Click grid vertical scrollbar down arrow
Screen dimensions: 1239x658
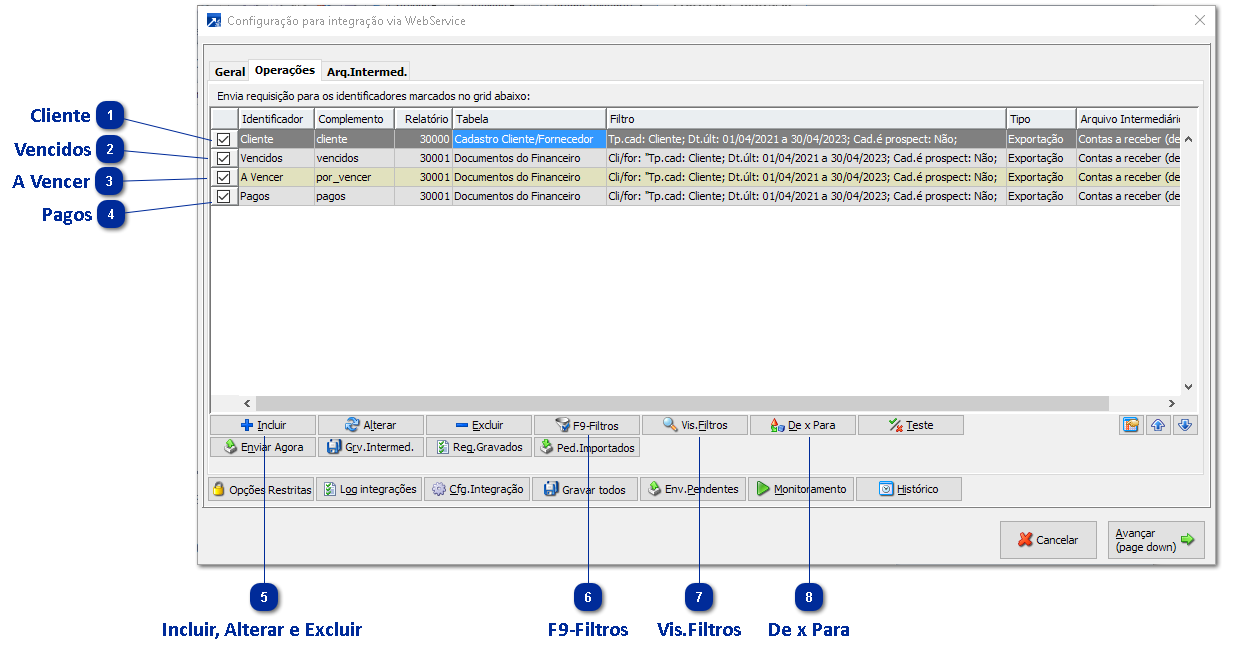click(x=1189, y=386)
